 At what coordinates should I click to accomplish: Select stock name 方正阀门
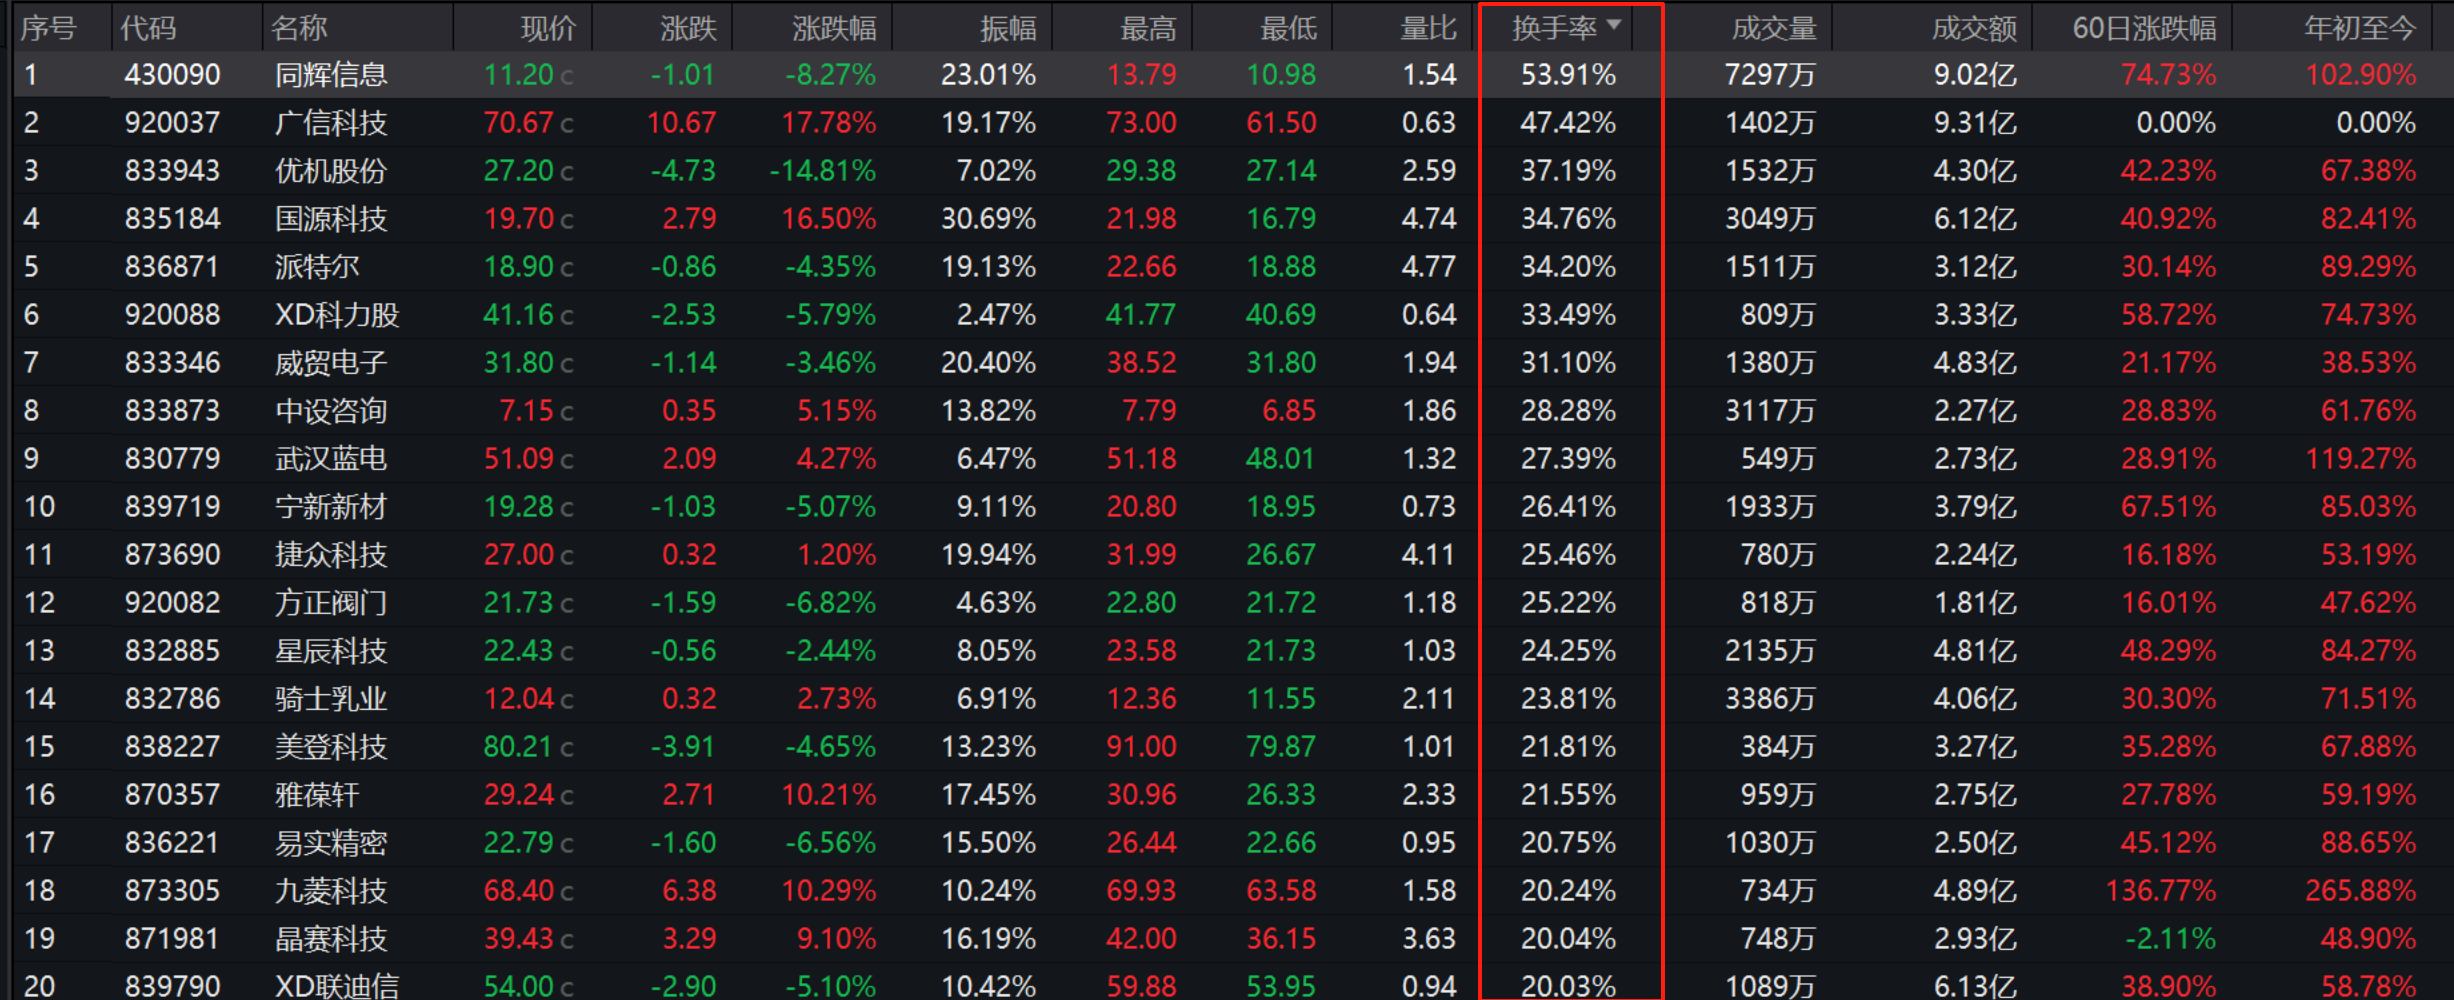331,603
